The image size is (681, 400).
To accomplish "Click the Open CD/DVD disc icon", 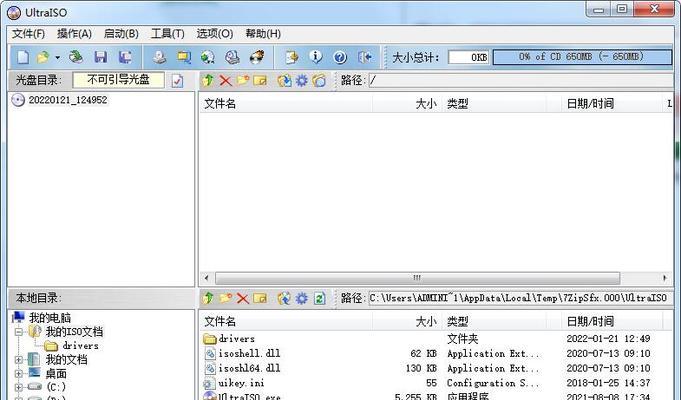I will 77,57.
